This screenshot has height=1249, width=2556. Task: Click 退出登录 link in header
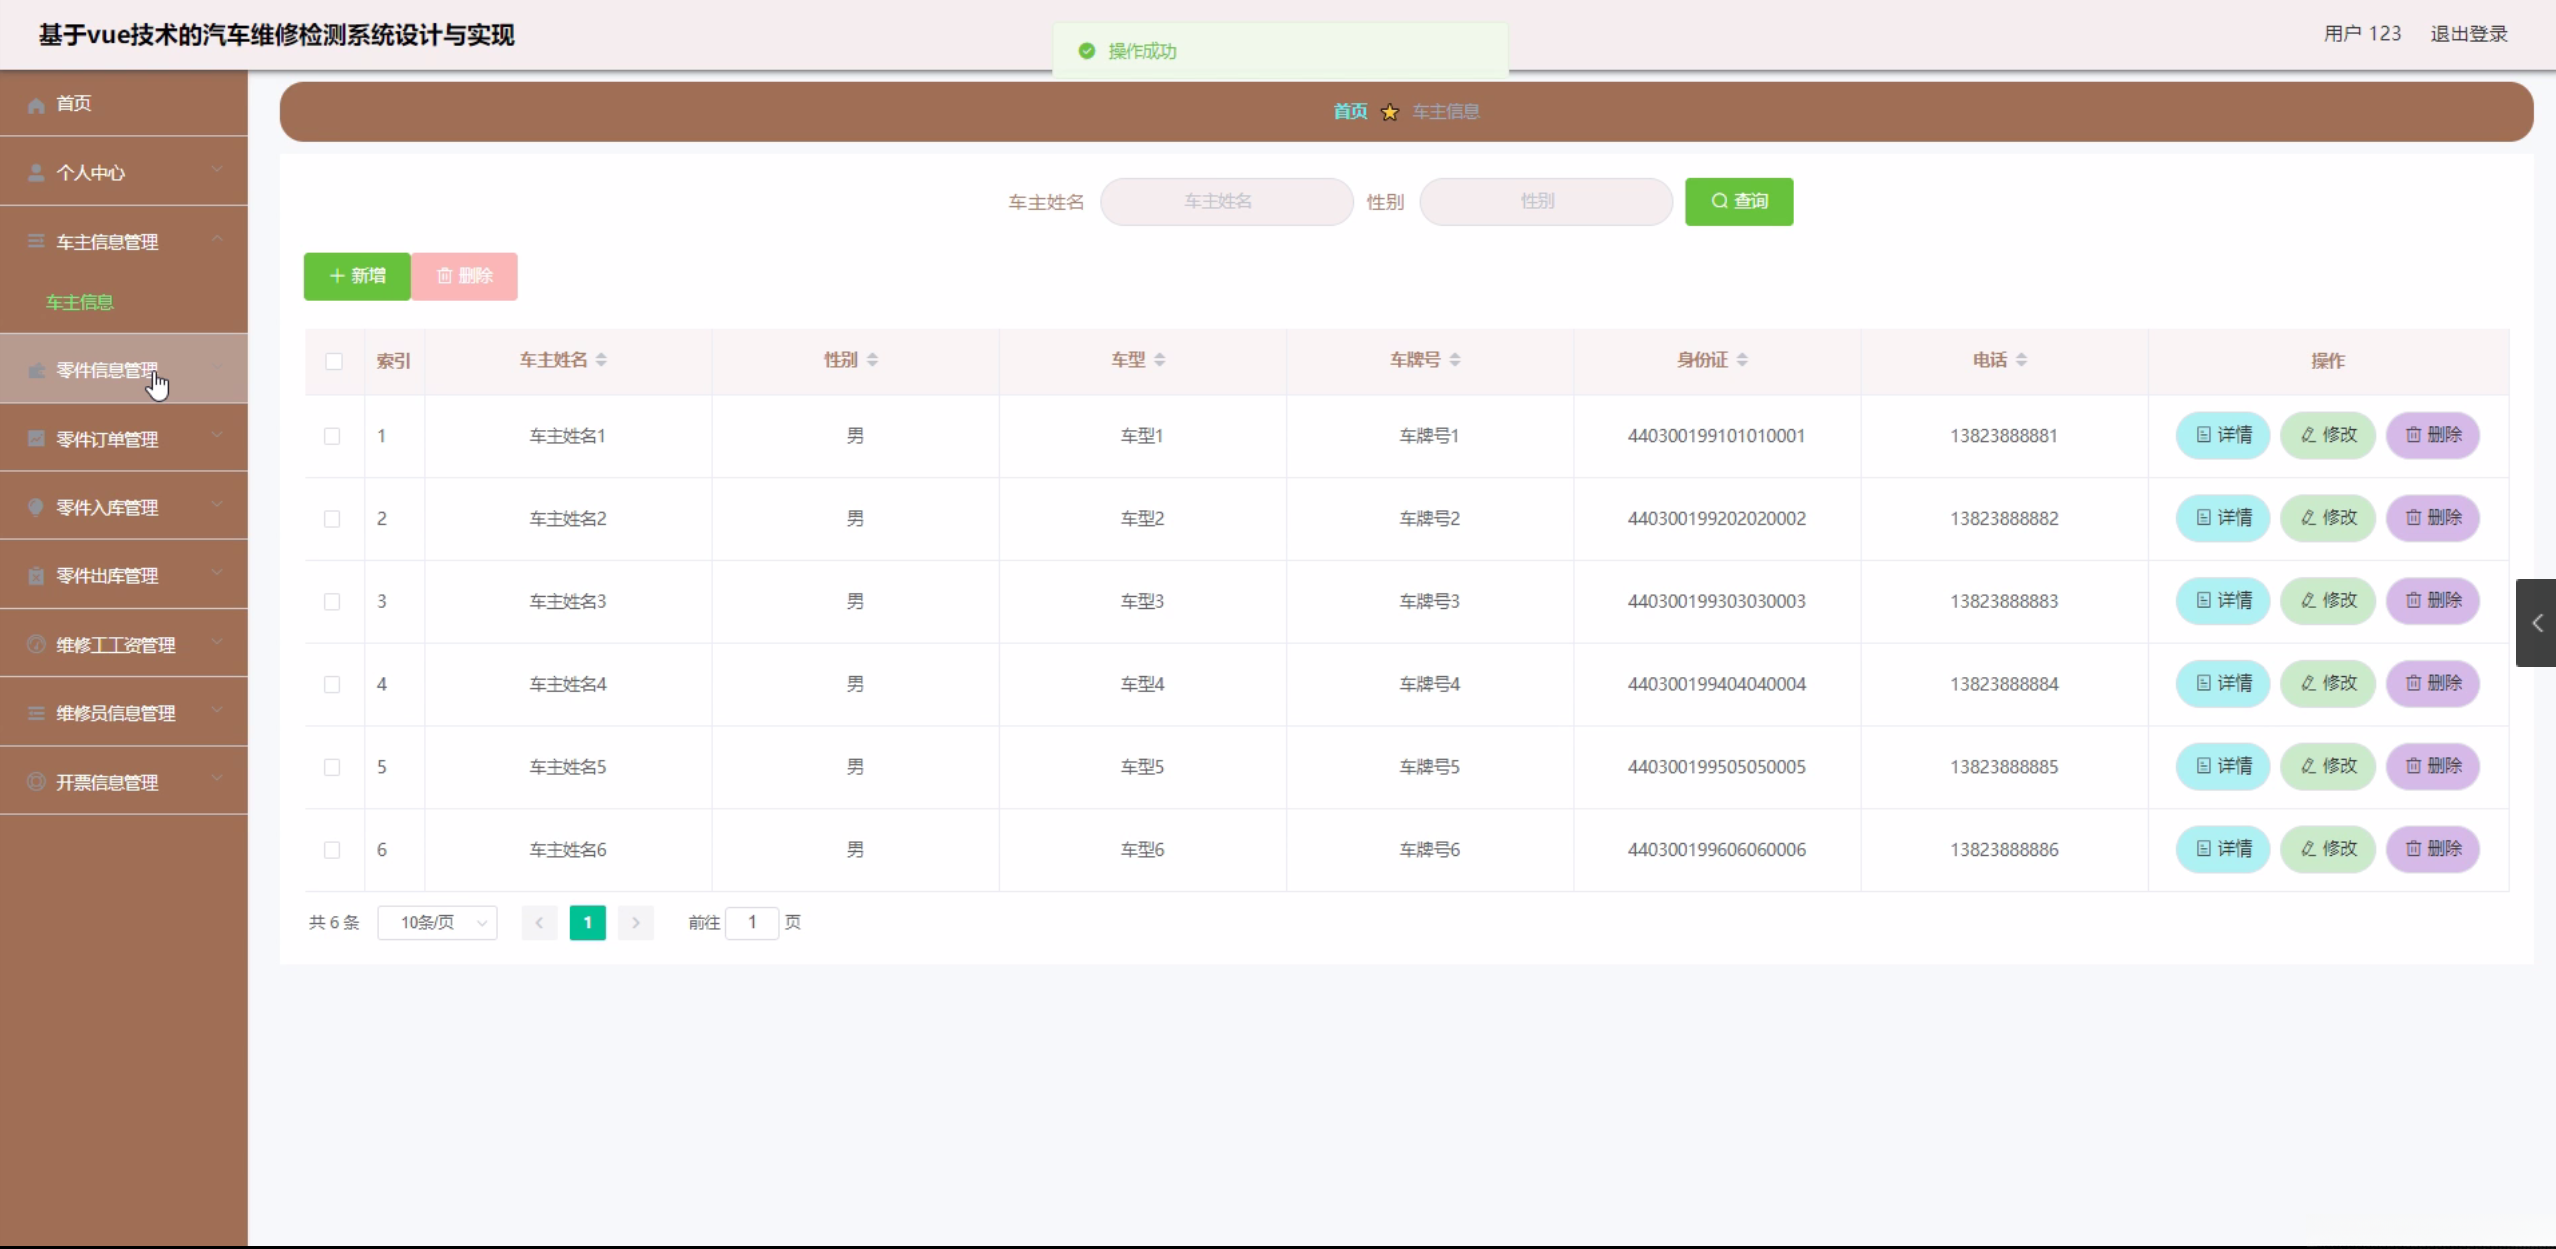[x=2468, y=34]
